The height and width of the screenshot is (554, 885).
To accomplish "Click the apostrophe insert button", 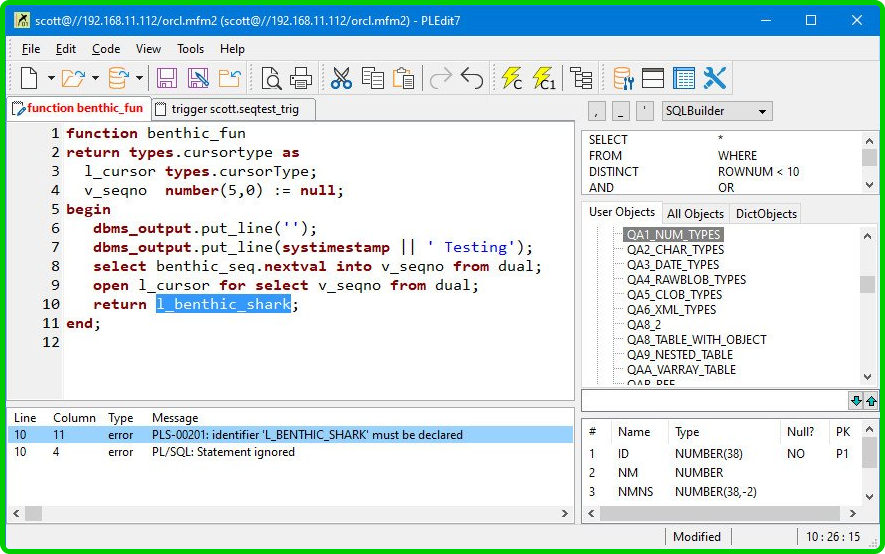I will click(645, 111).
